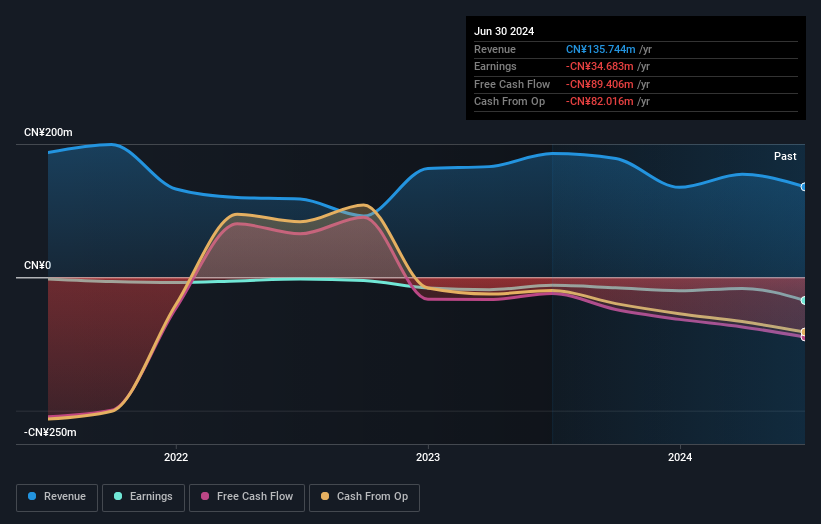
Task: Click the pink Free Cash Flow legend dot
Action: click(205, 496)
